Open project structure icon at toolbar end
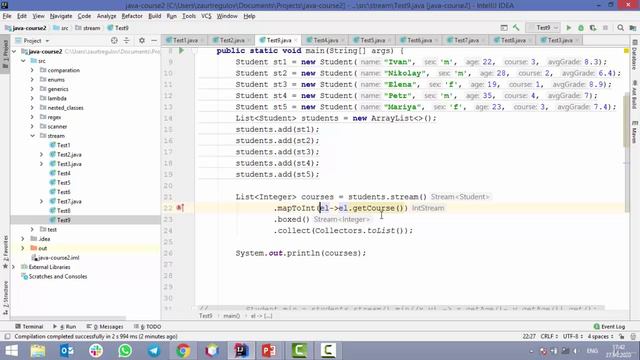The width and height of the screenshot is (640, 360). (x=633, y=28)
